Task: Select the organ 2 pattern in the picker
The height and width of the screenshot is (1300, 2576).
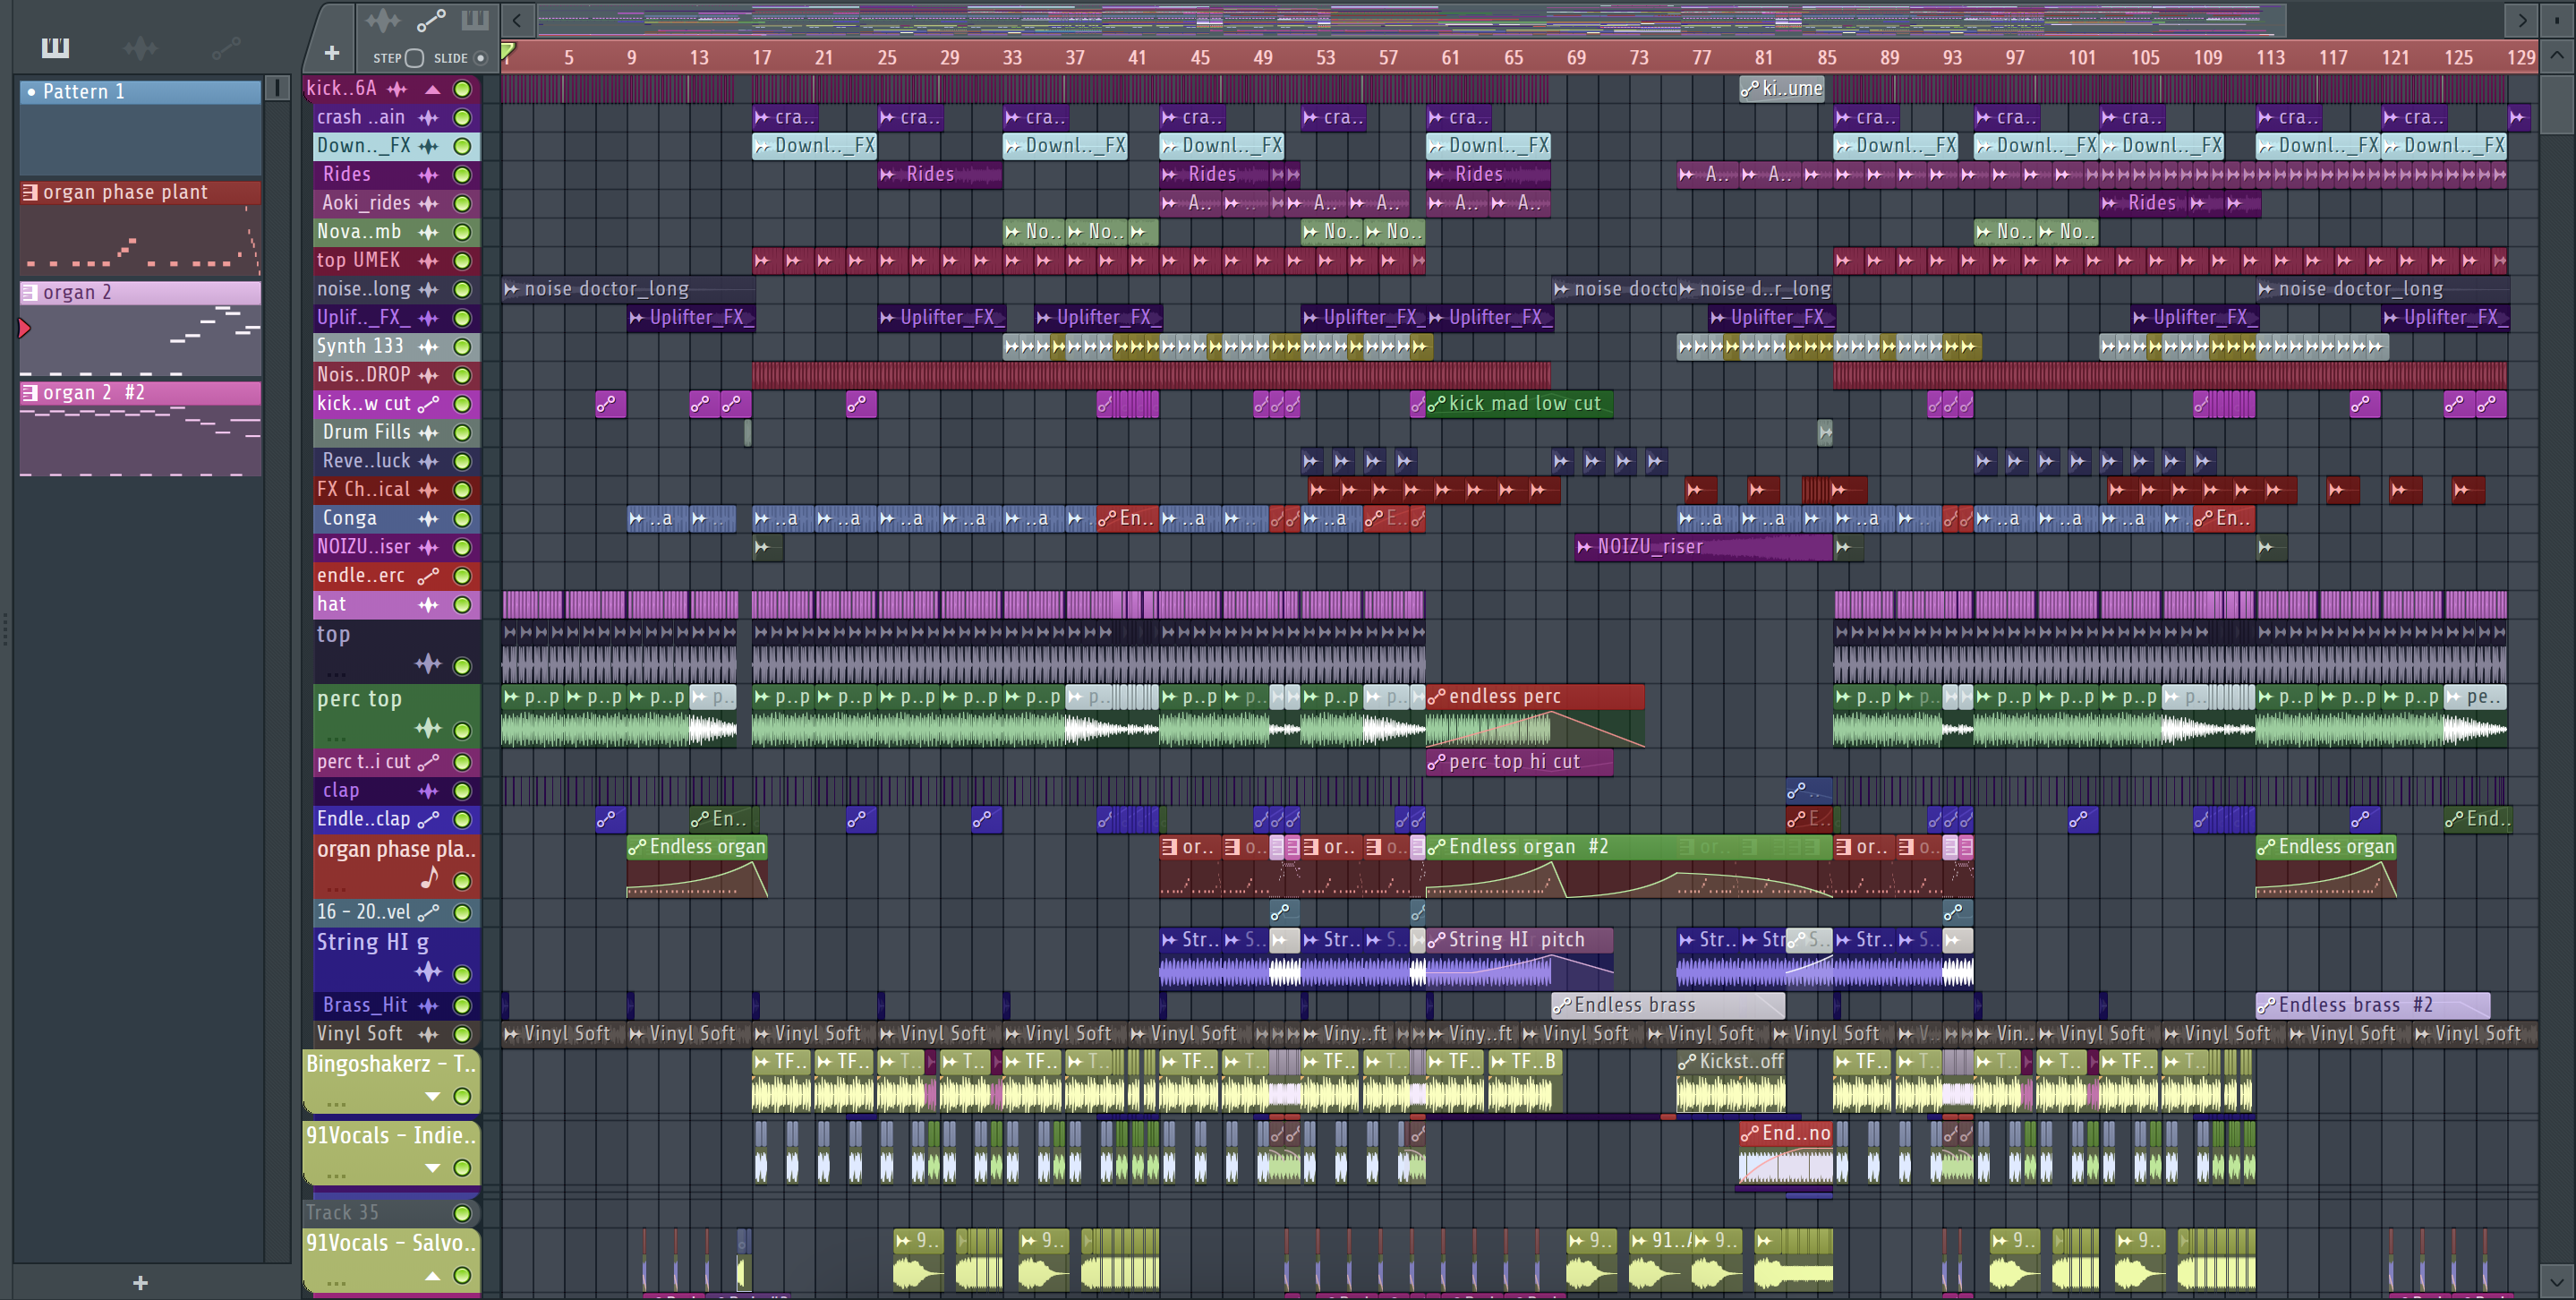Action: (141, 328)
